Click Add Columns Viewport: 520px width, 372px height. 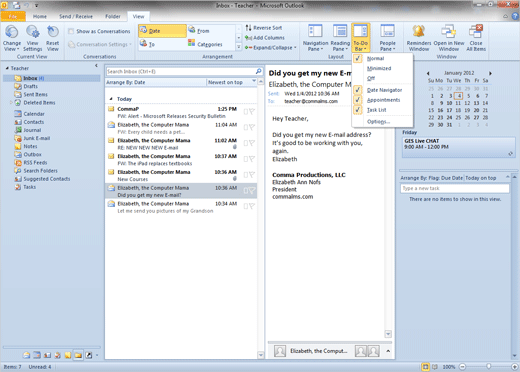point(265,38)
